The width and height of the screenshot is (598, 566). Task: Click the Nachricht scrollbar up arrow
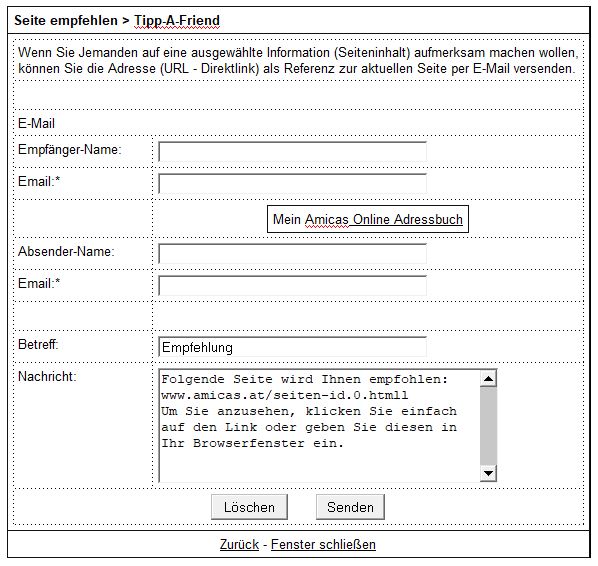pyautogui.click(x=488, y=378)
